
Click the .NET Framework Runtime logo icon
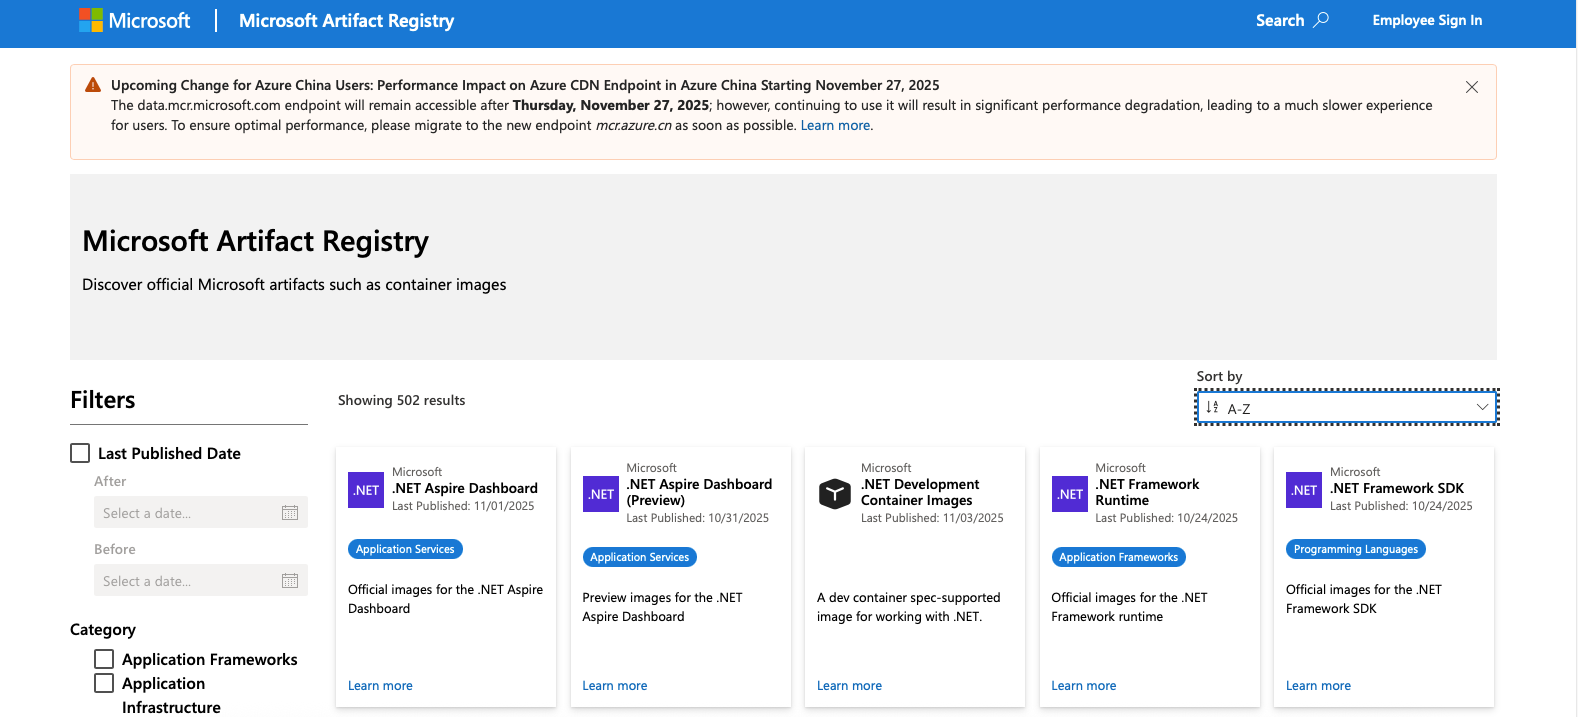coord(1070,494)
